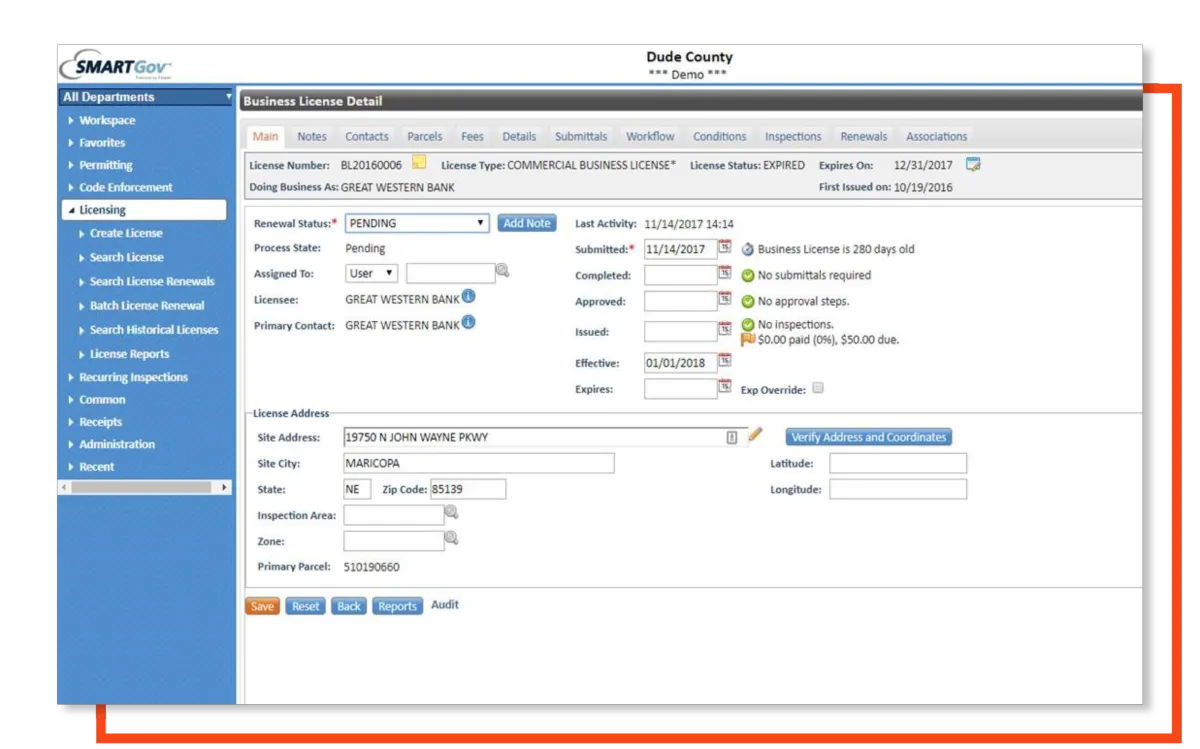Screen dimensions: 1200x749
Task: Switch to the Notes tab
Action: (x=312, y=137)
